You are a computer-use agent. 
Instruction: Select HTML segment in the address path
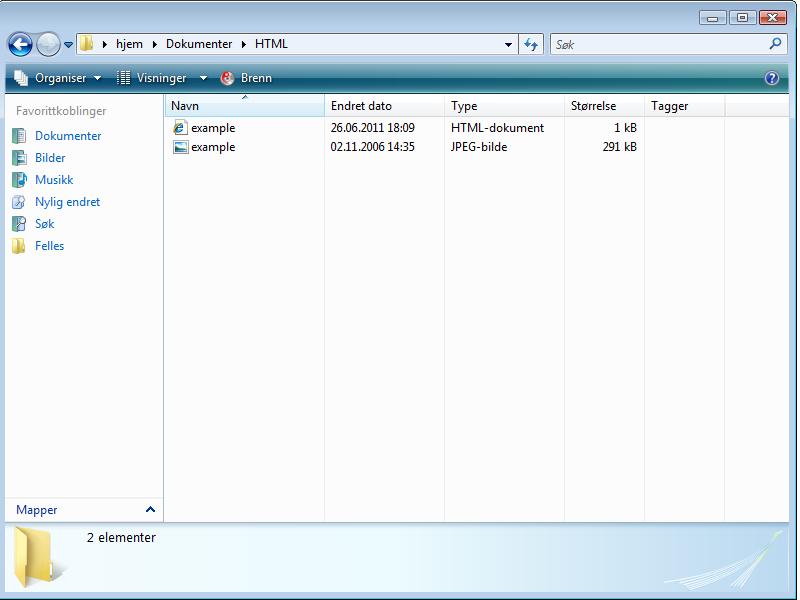(x=271, y=44)
